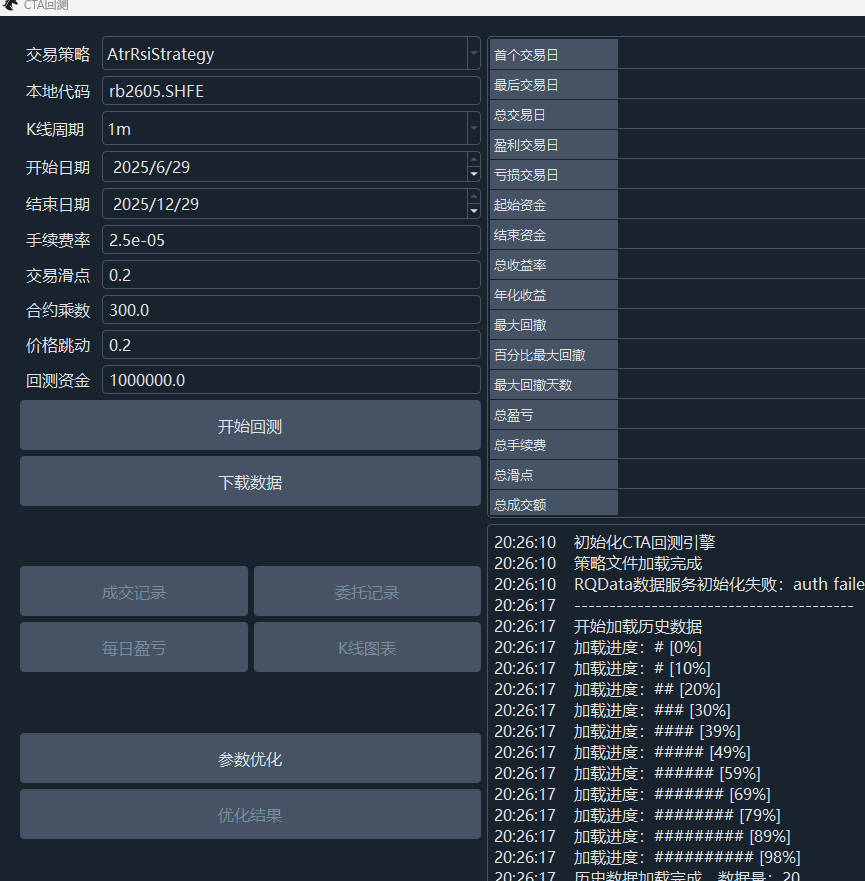
Task: Expand the K线周期 interval dropdown
Action: 473,129
